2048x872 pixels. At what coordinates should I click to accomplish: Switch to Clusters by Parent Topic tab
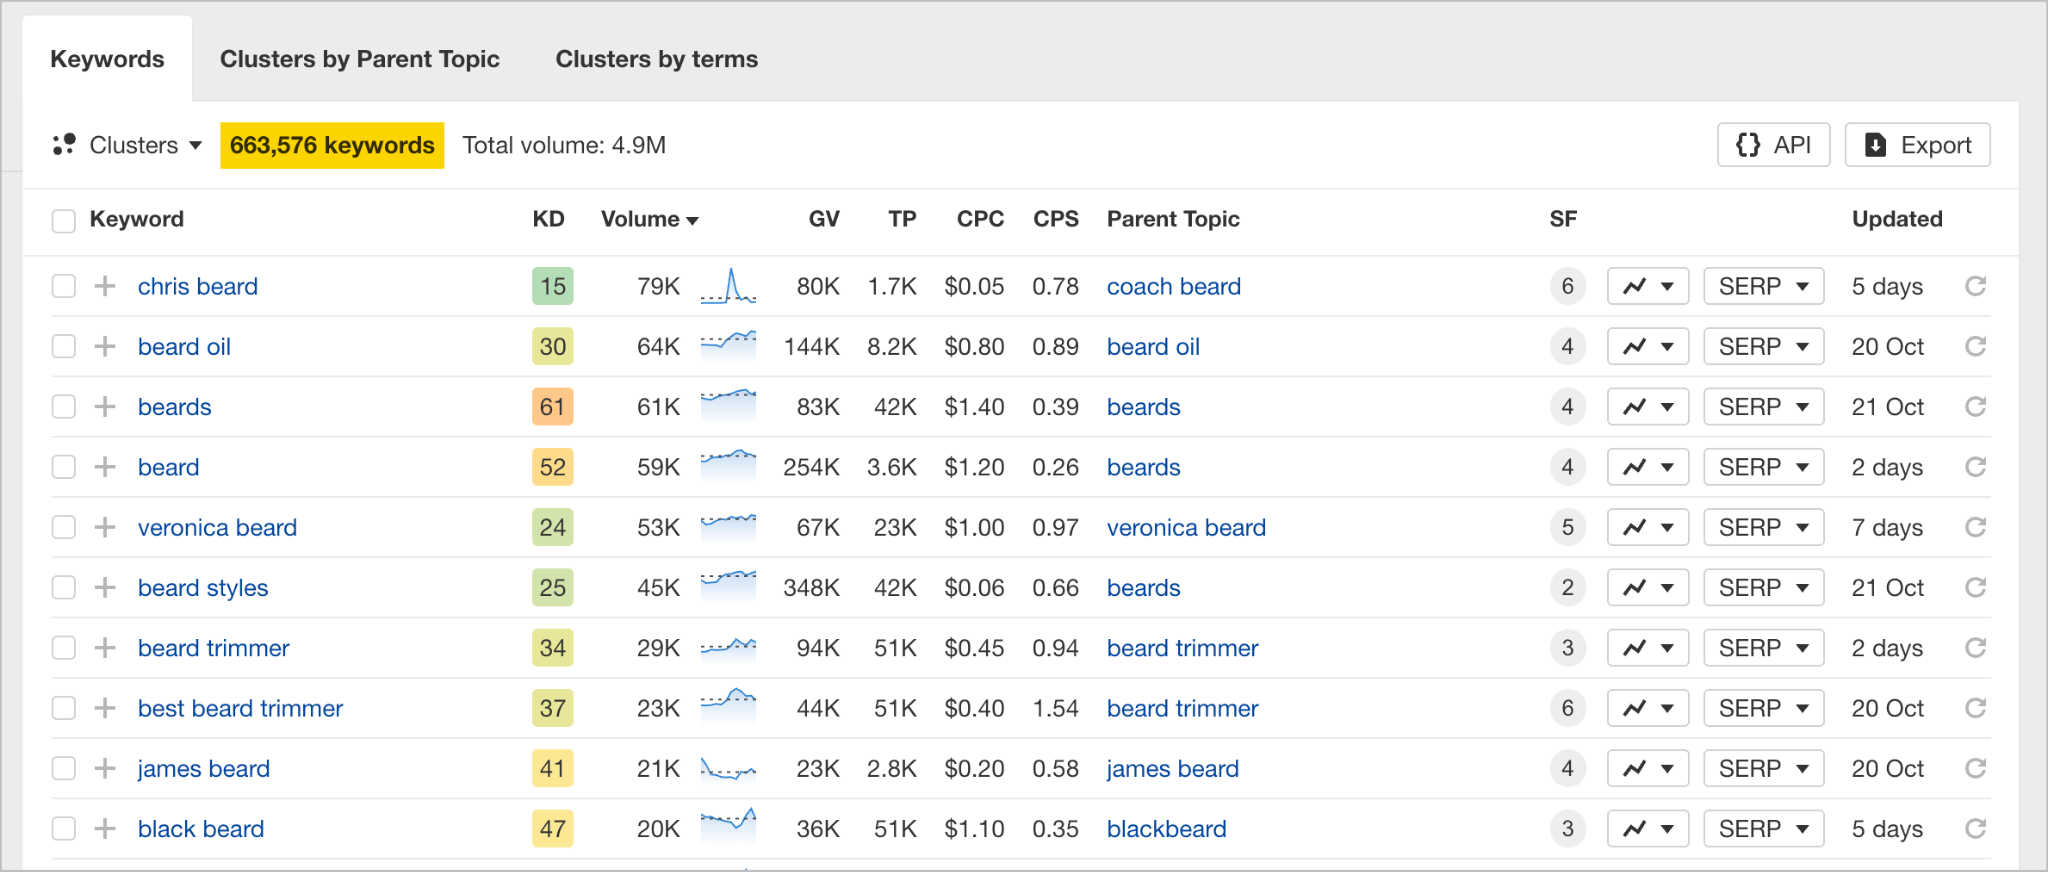360,59
